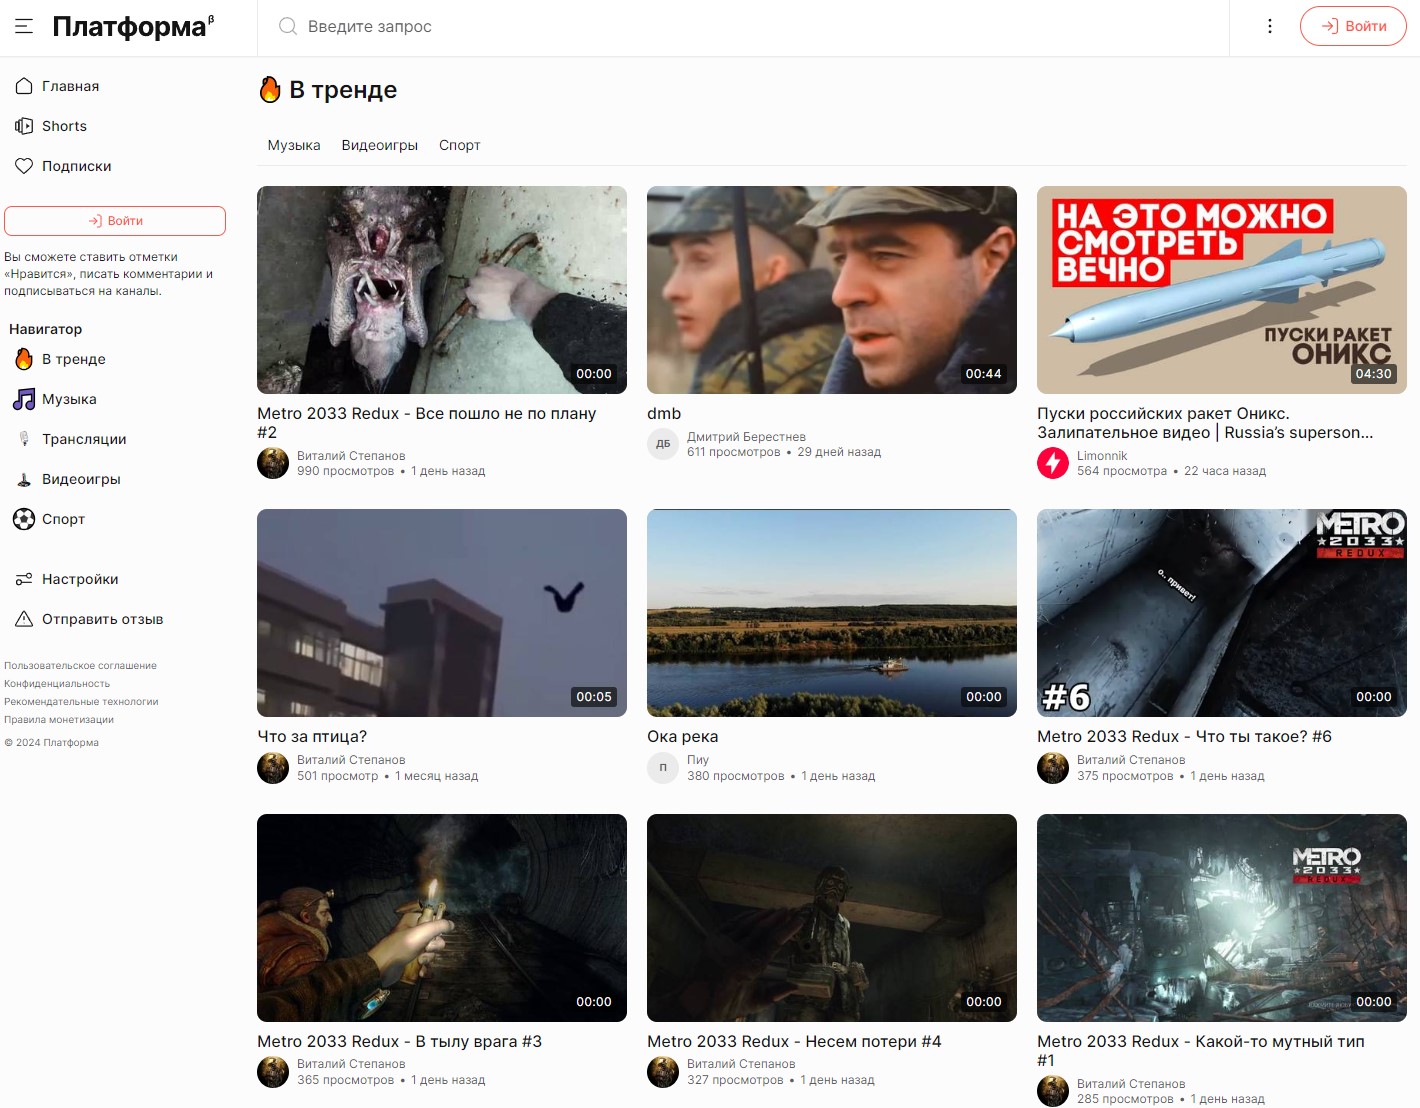Click the Отправить отзыв warning icon
This screenshot has height=1108, width=1420.
pos(24,619)
